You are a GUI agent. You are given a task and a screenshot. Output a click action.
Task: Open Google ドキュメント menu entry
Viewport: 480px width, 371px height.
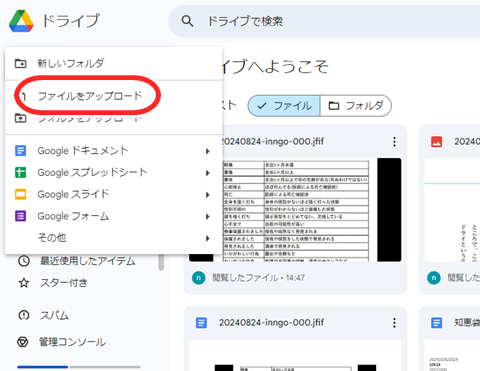pyautogui.click(x=114, y=151)
